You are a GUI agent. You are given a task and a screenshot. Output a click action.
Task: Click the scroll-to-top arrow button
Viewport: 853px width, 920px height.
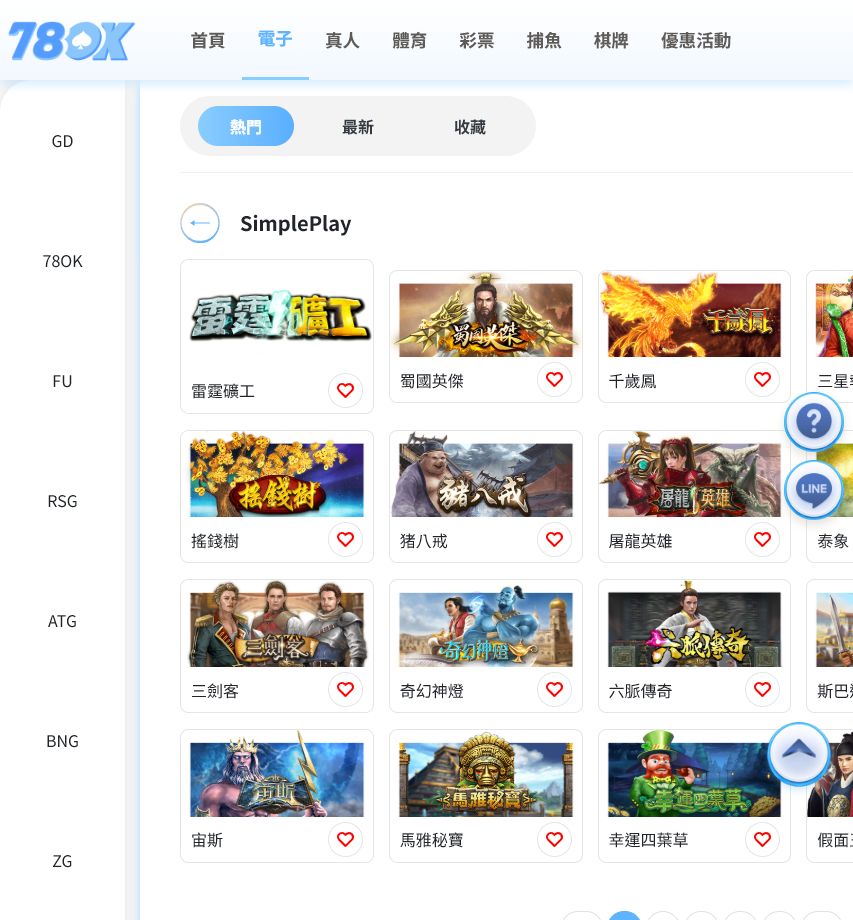[798, 753]
